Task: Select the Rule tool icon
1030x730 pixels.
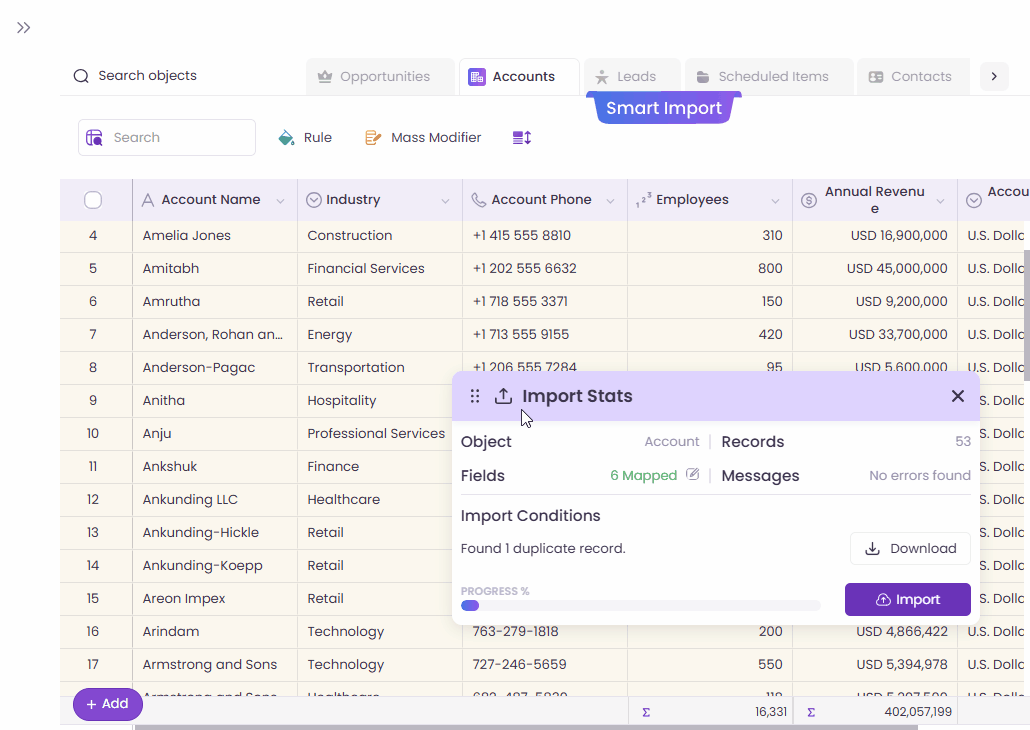Action: (287, 137)
